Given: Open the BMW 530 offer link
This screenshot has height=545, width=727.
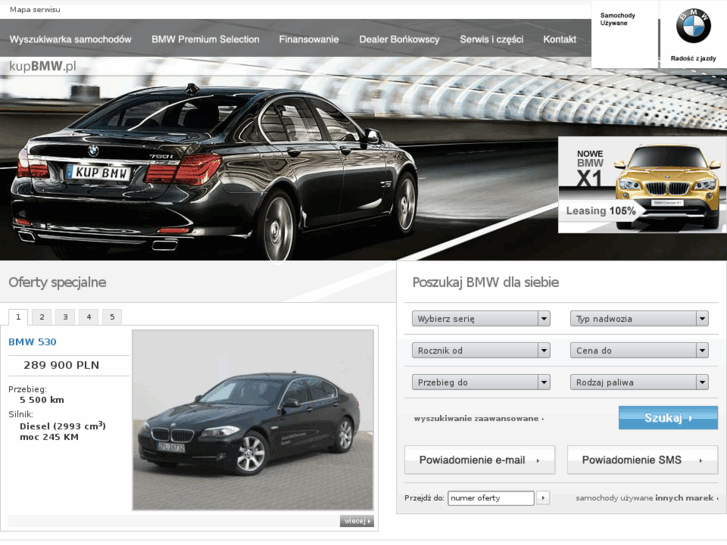Looking at the screenshot, I should pos(32,342).
